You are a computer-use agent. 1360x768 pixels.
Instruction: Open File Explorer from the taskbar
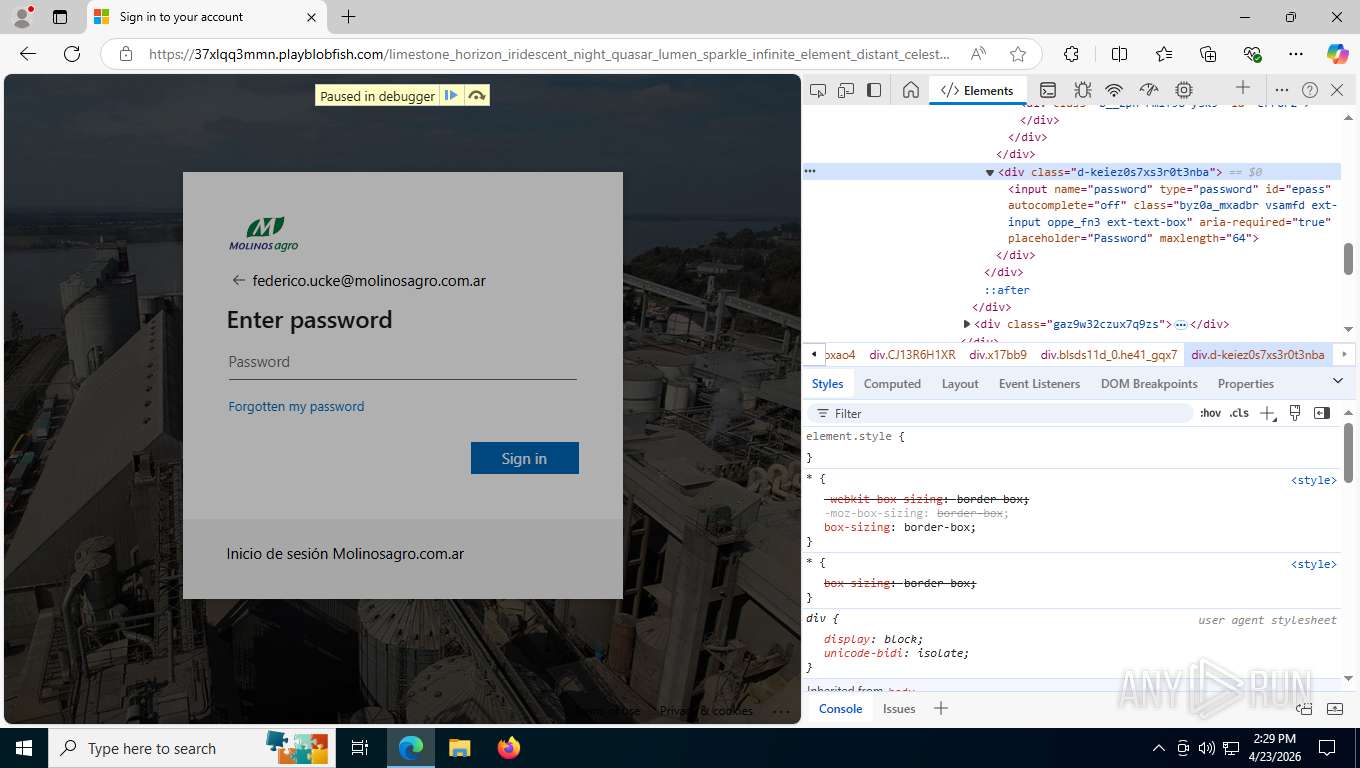pyautogui.click(x=459, y=748)
